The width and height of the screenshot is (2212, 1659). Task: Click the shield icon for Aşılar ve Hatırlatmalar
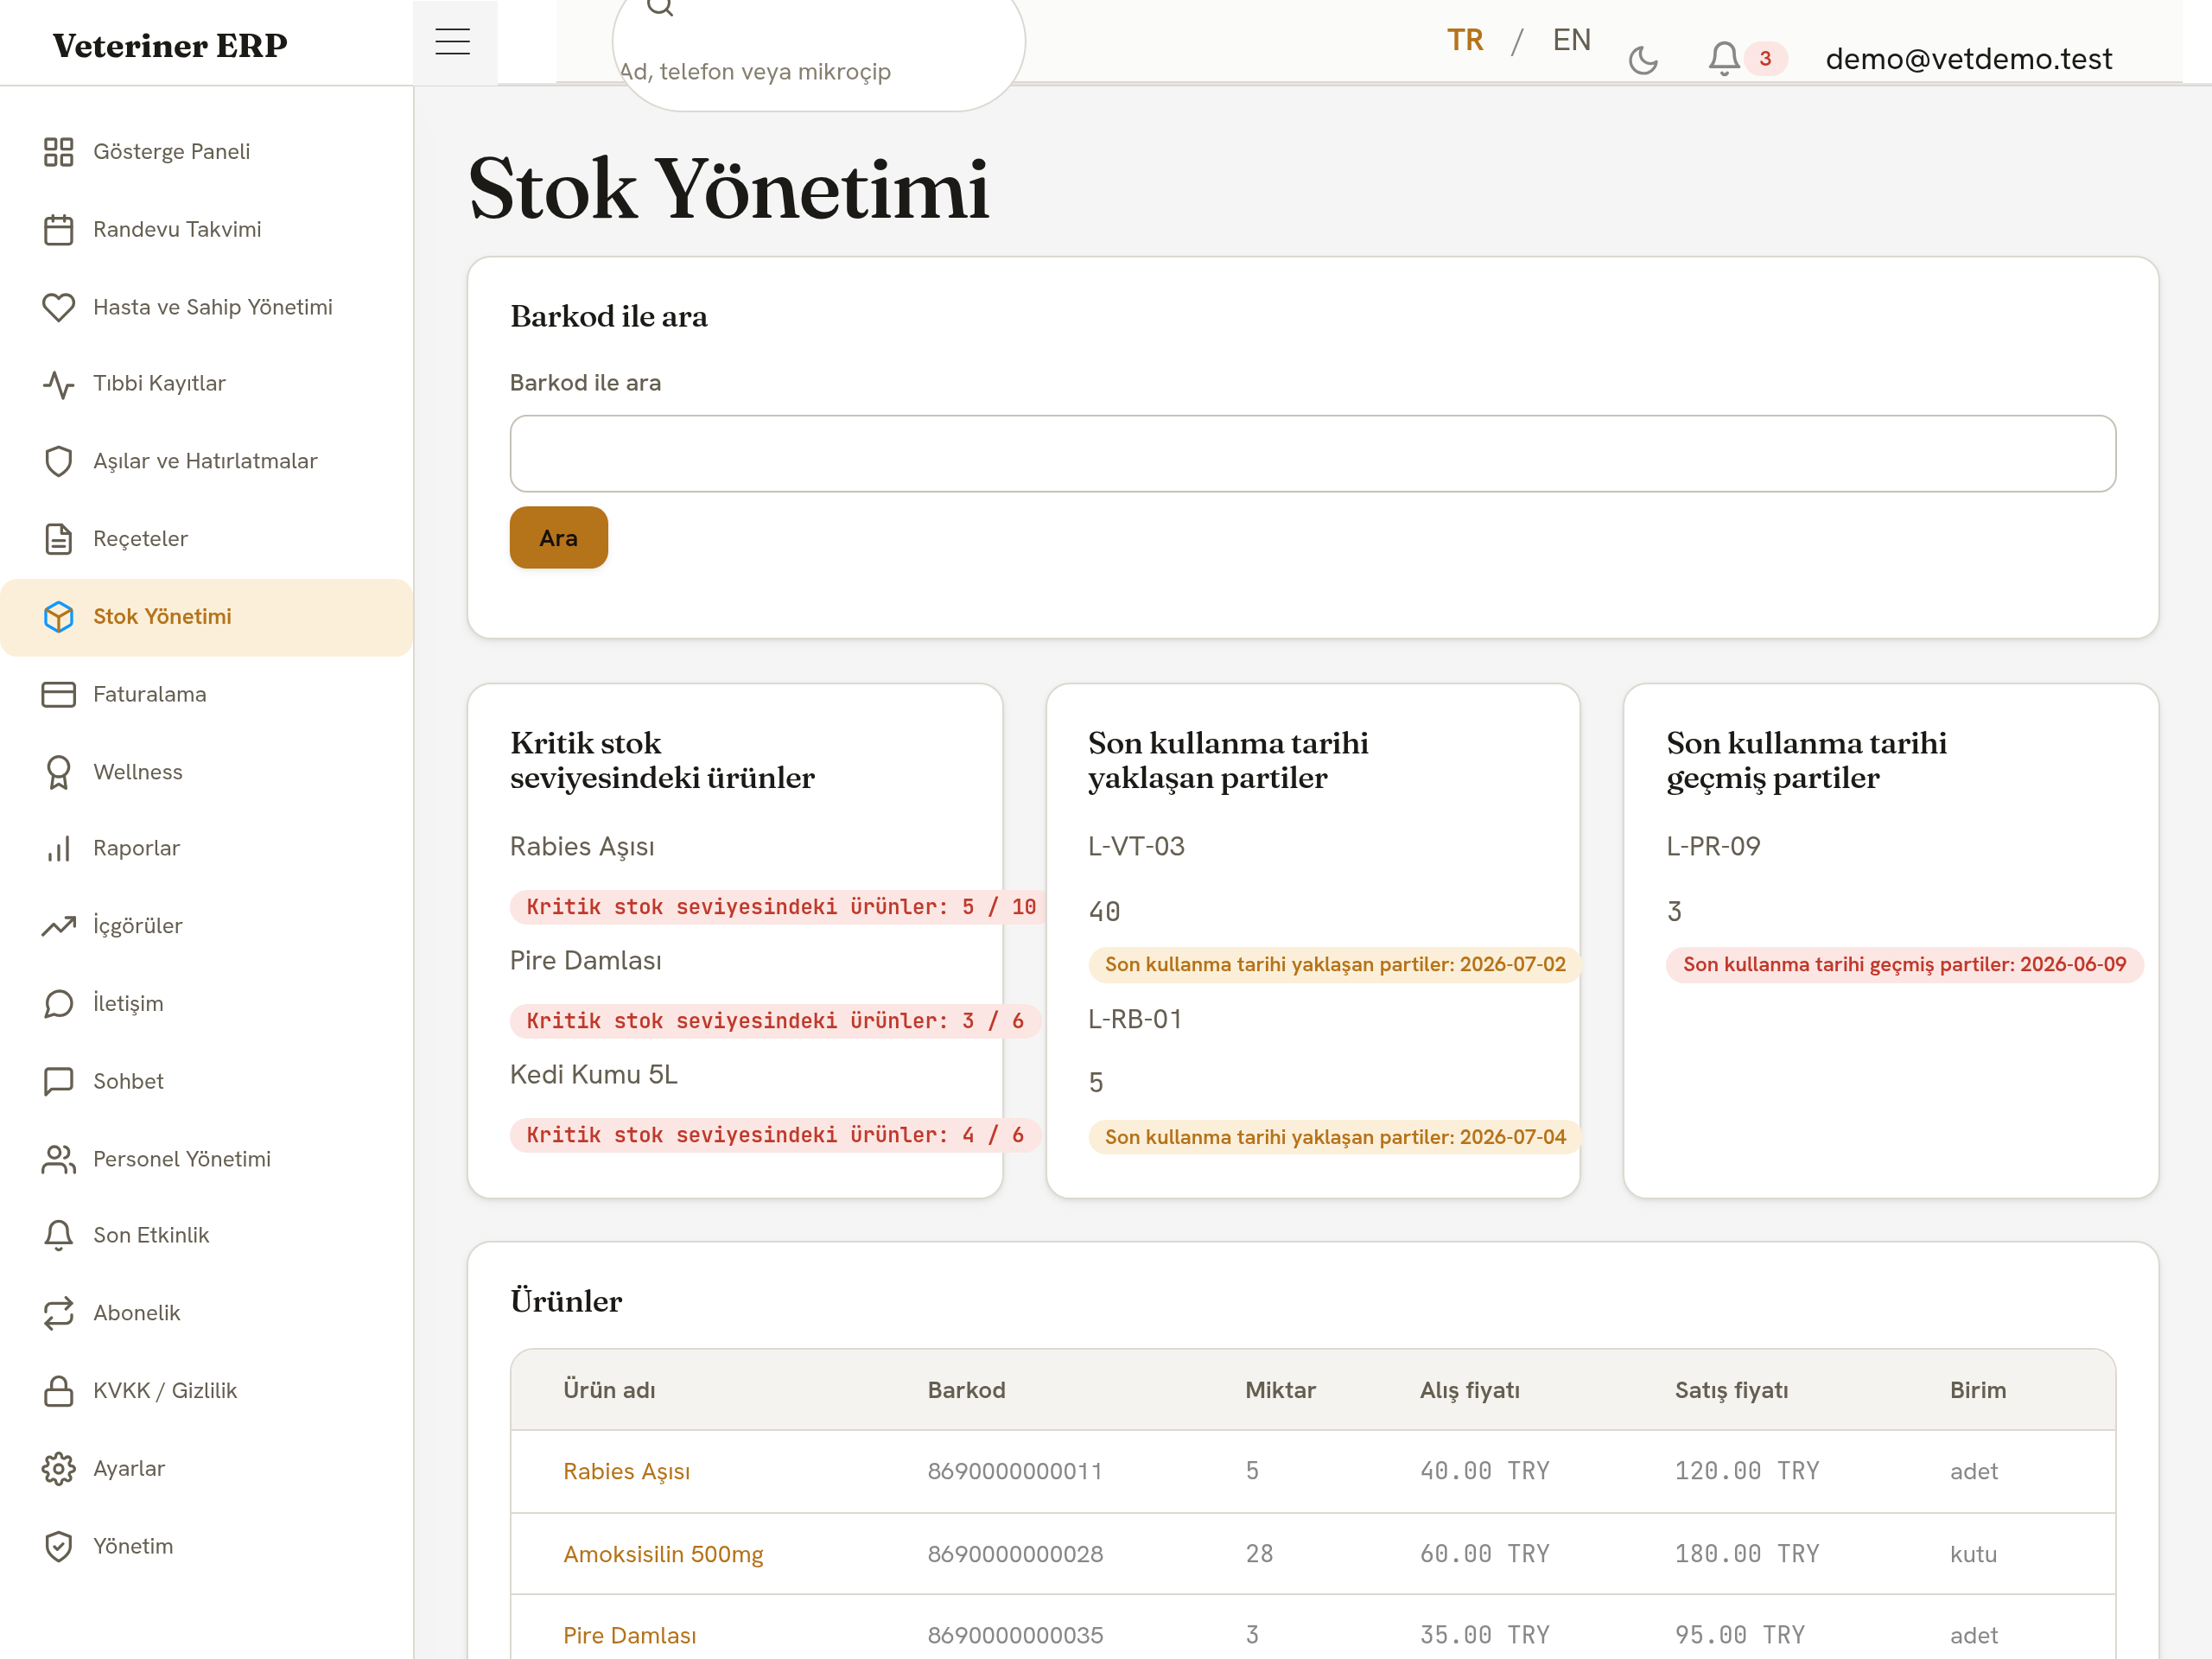(58, 462)
